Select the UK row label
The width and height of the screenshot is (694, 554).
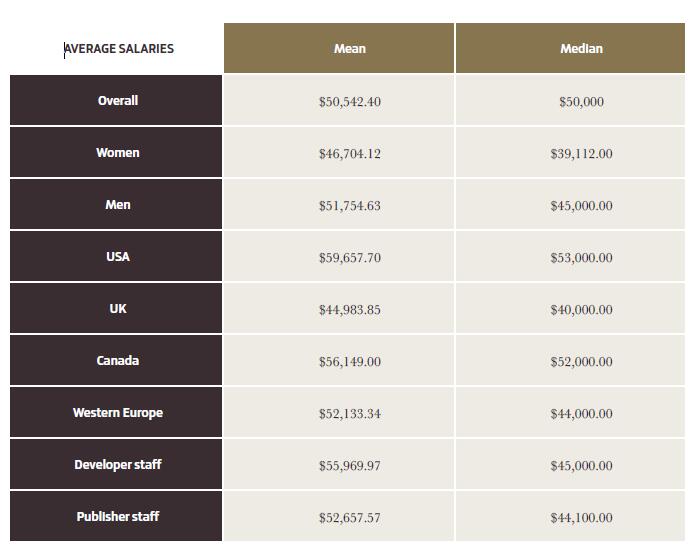point(116,308)
